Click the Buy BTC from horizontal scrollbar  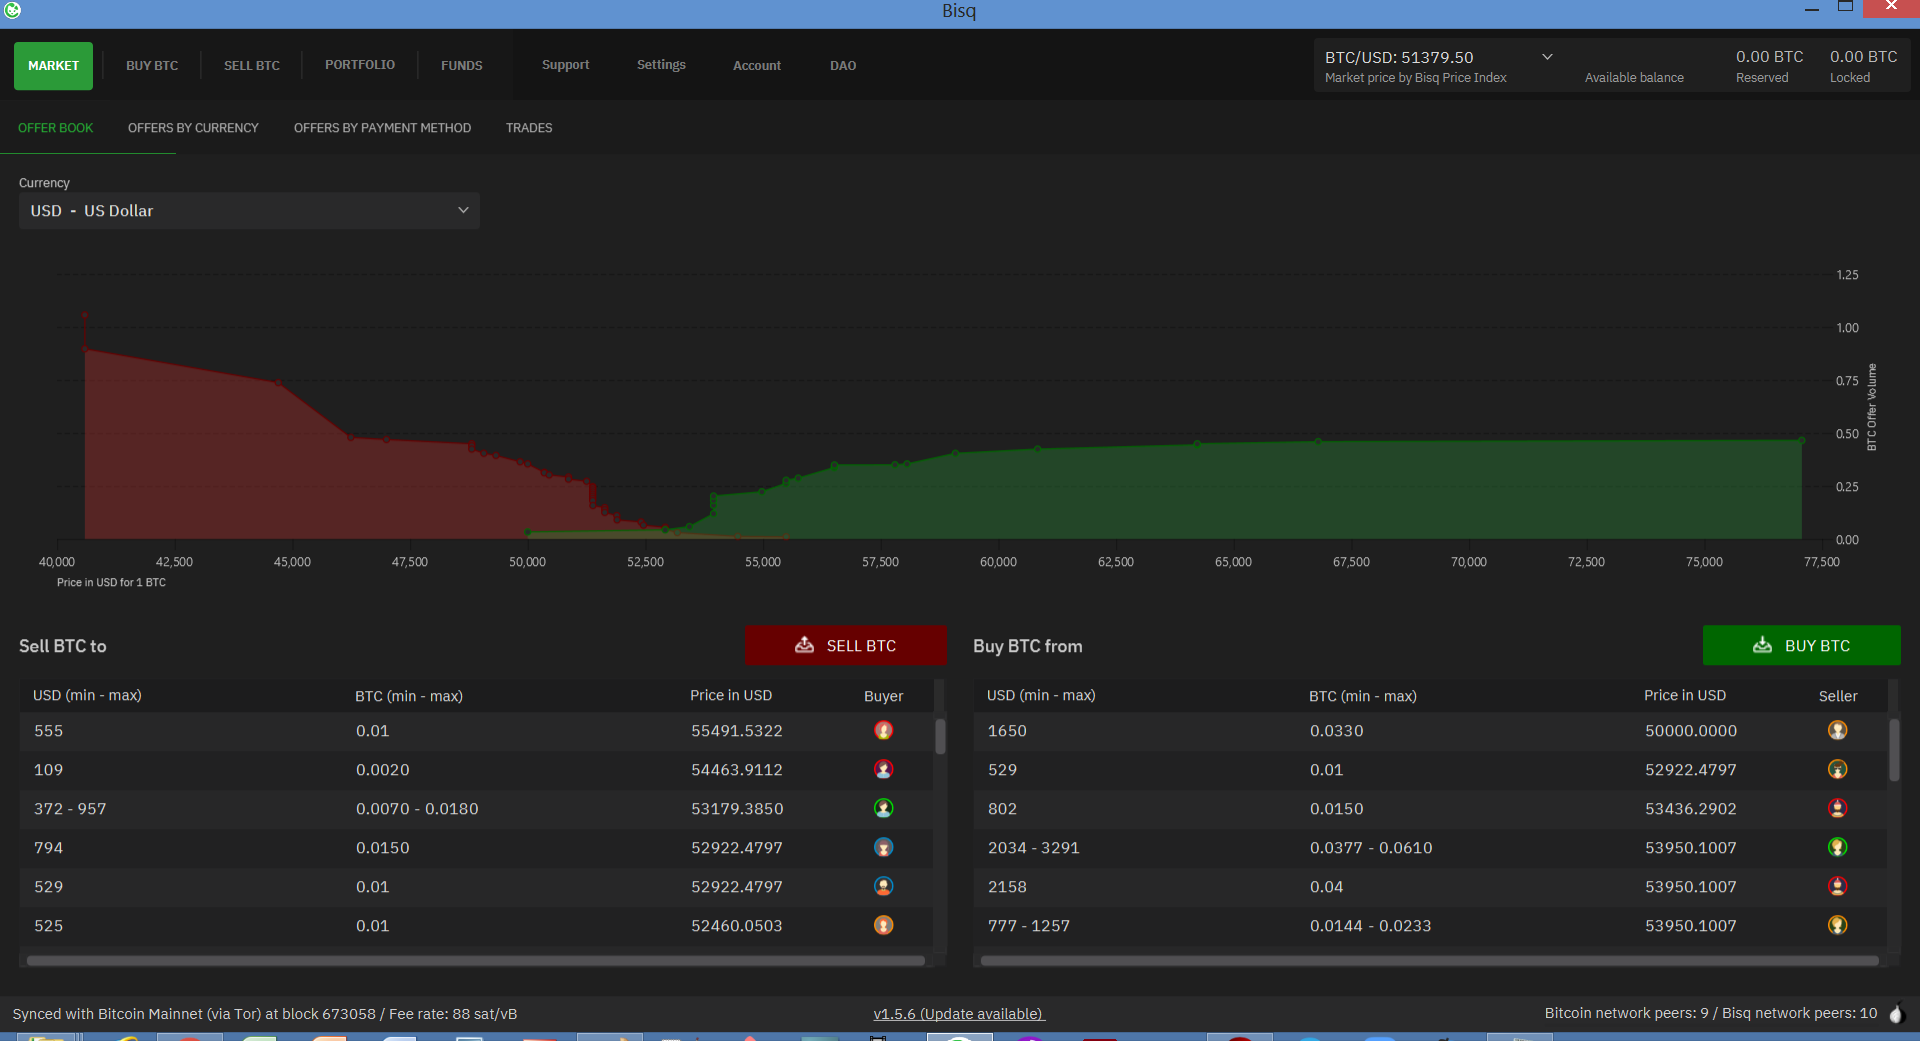pos(1429,961)
